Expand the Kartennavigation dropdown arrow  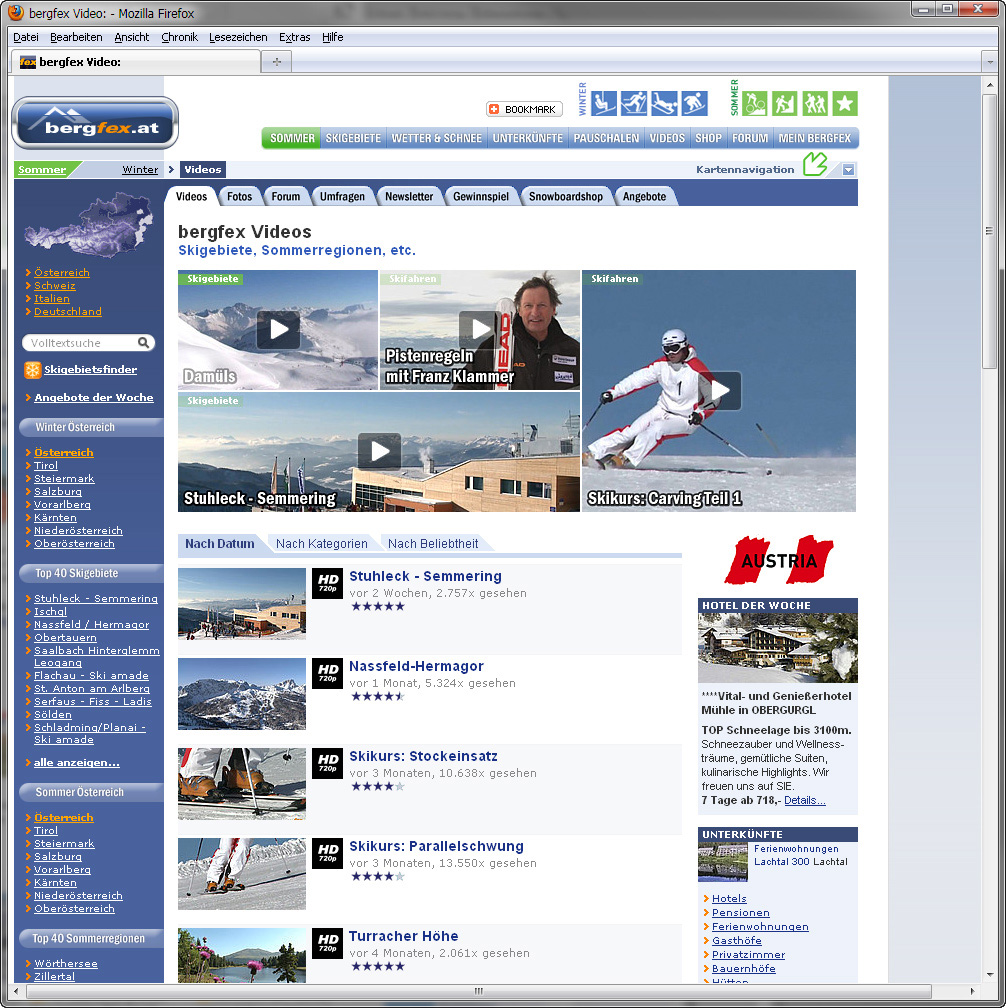(848, 170)
